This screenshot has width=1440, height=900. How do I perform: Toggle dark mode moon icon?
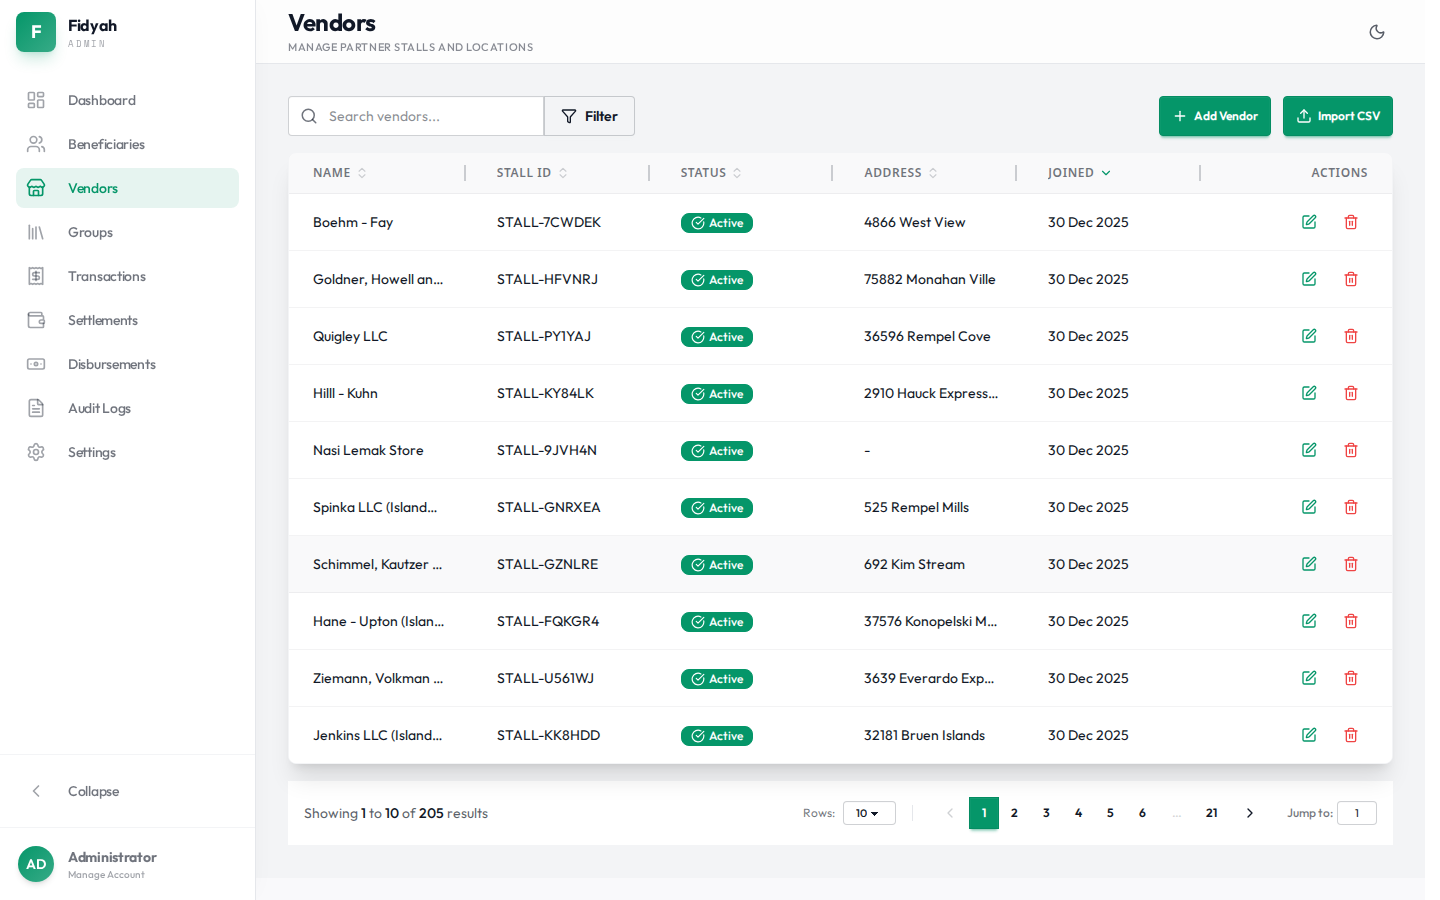[1376, 32]
